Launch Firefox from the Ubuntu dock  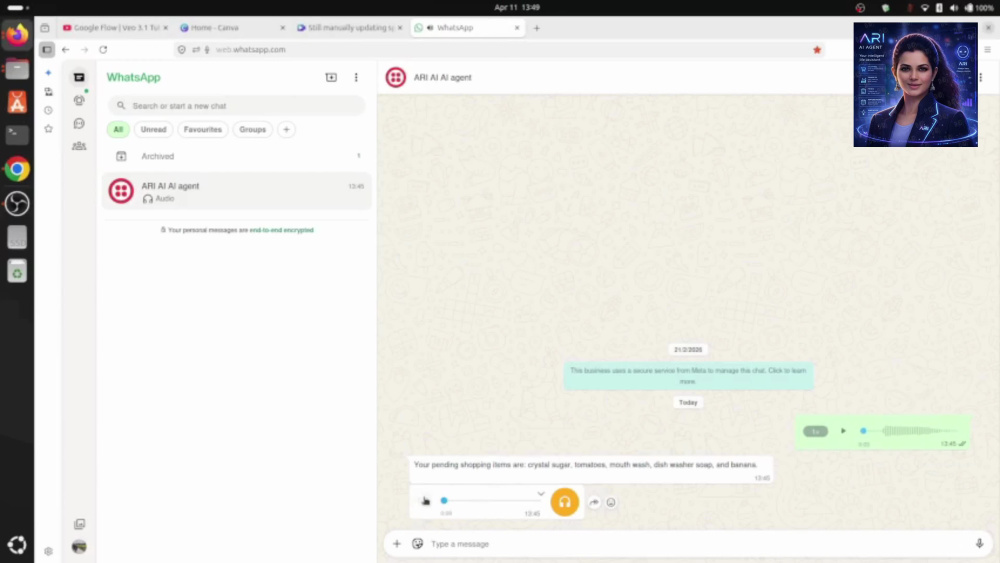point(17,34)
